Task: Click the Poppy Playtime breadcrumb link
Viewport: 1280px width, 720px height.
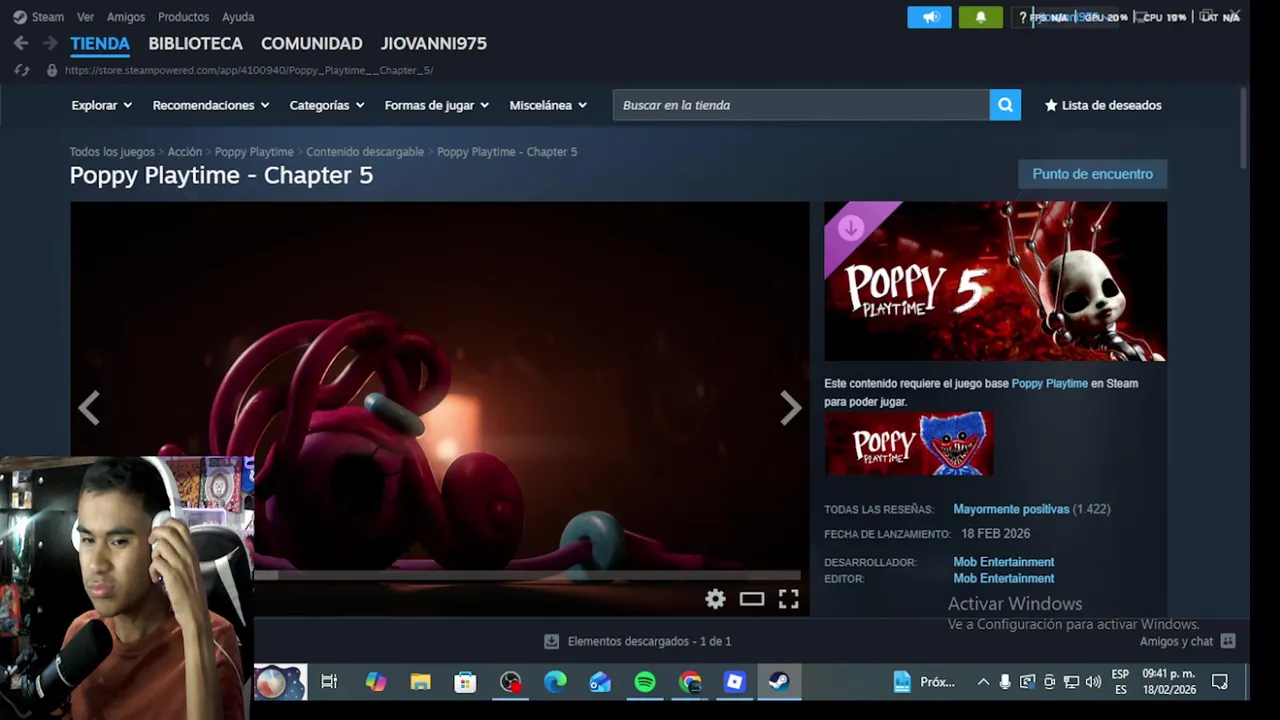Action: (254, 152)
